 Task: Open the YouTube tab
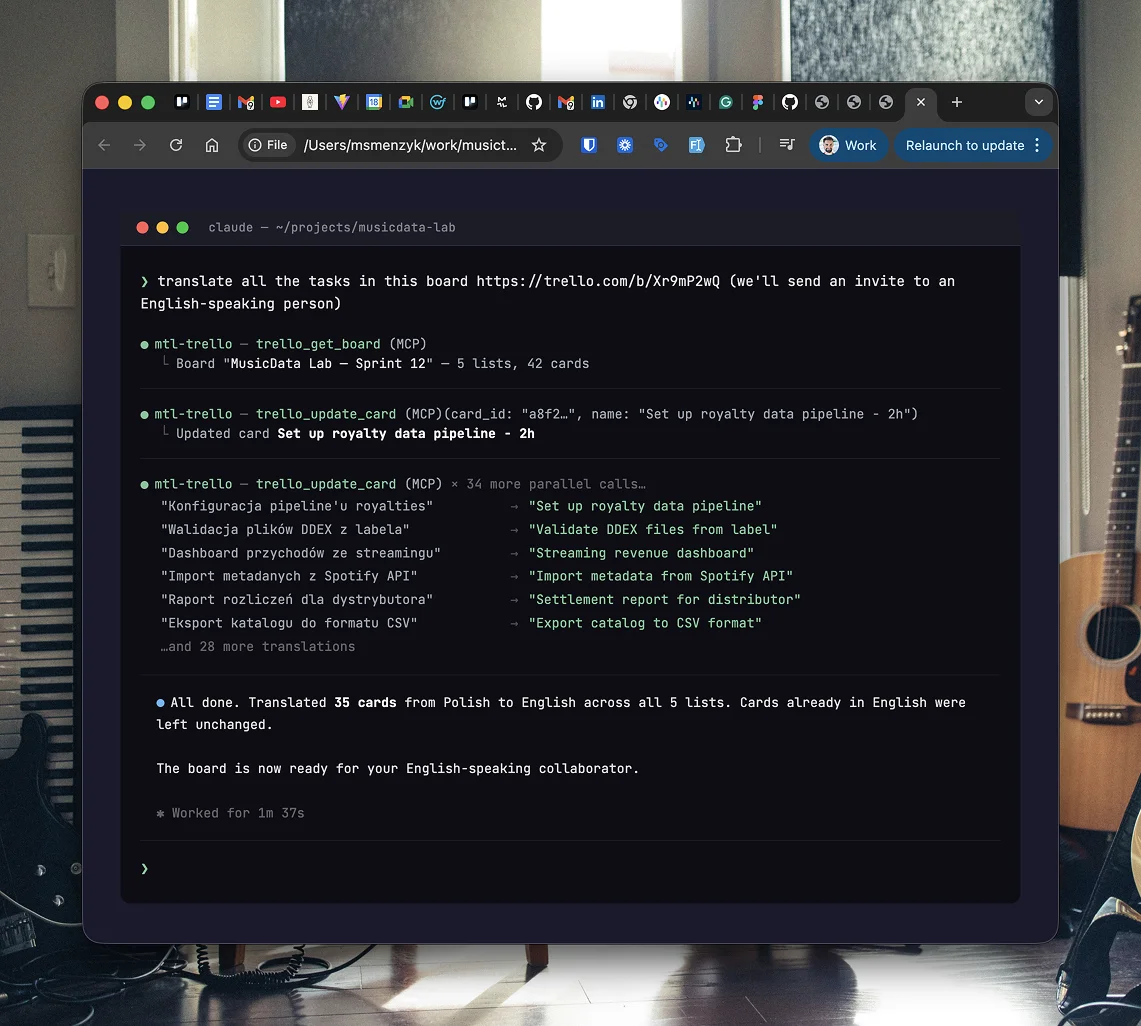[277, 103]
